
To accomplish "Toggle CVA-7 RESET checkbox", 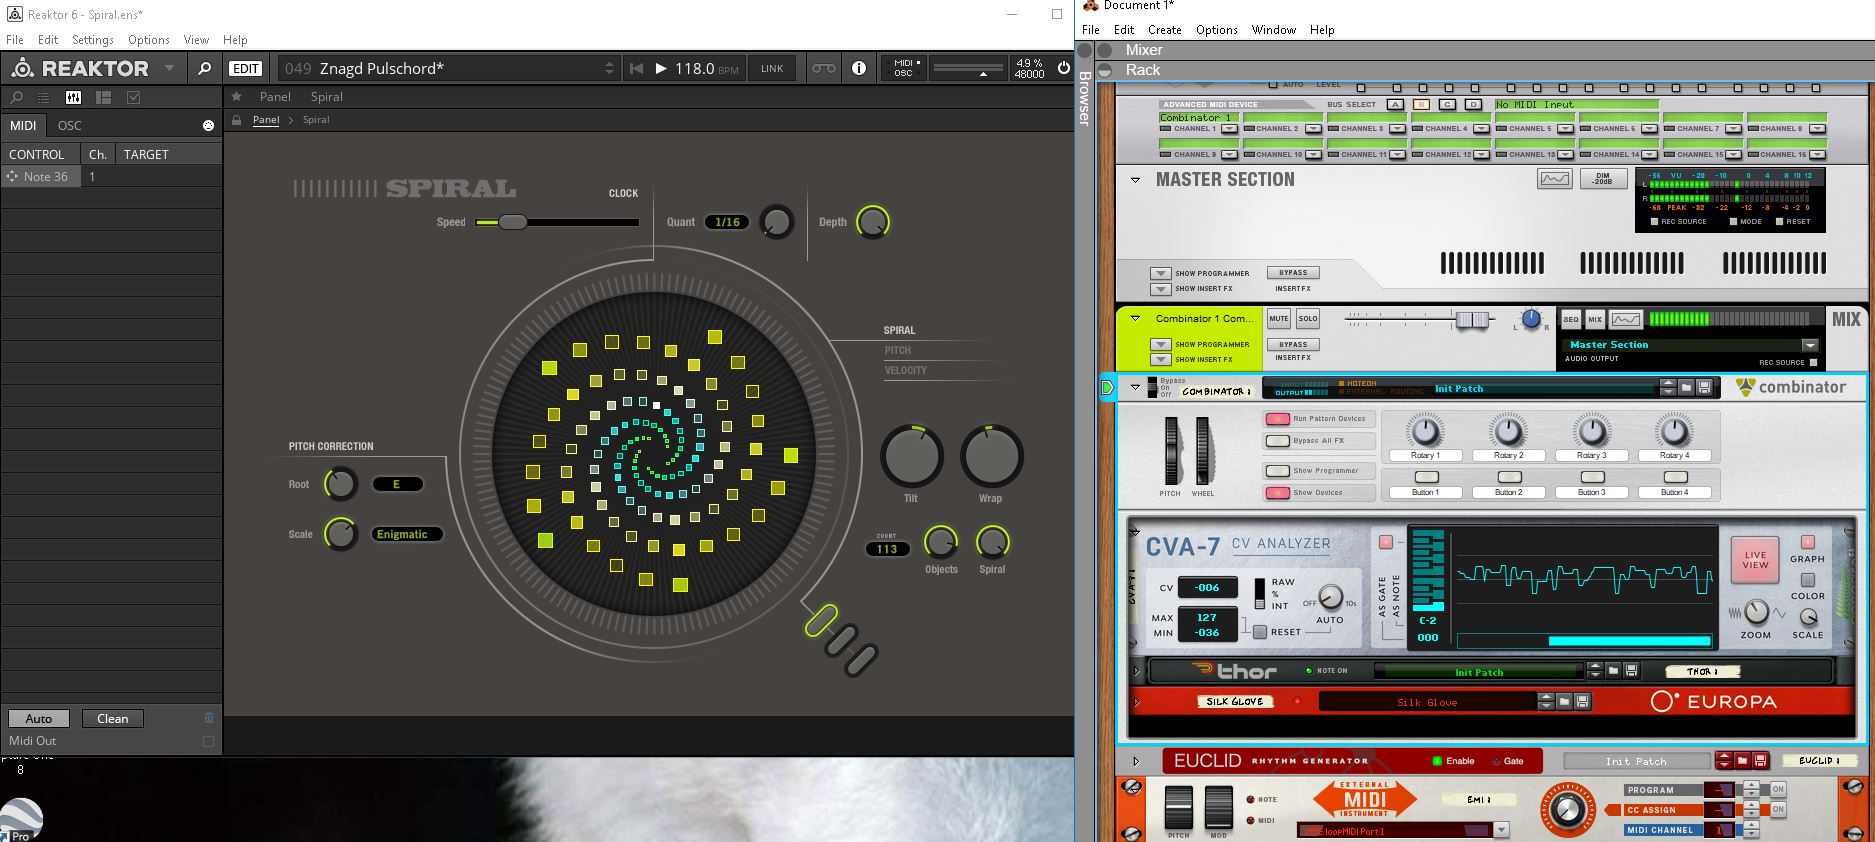I will click(1260, 632).
